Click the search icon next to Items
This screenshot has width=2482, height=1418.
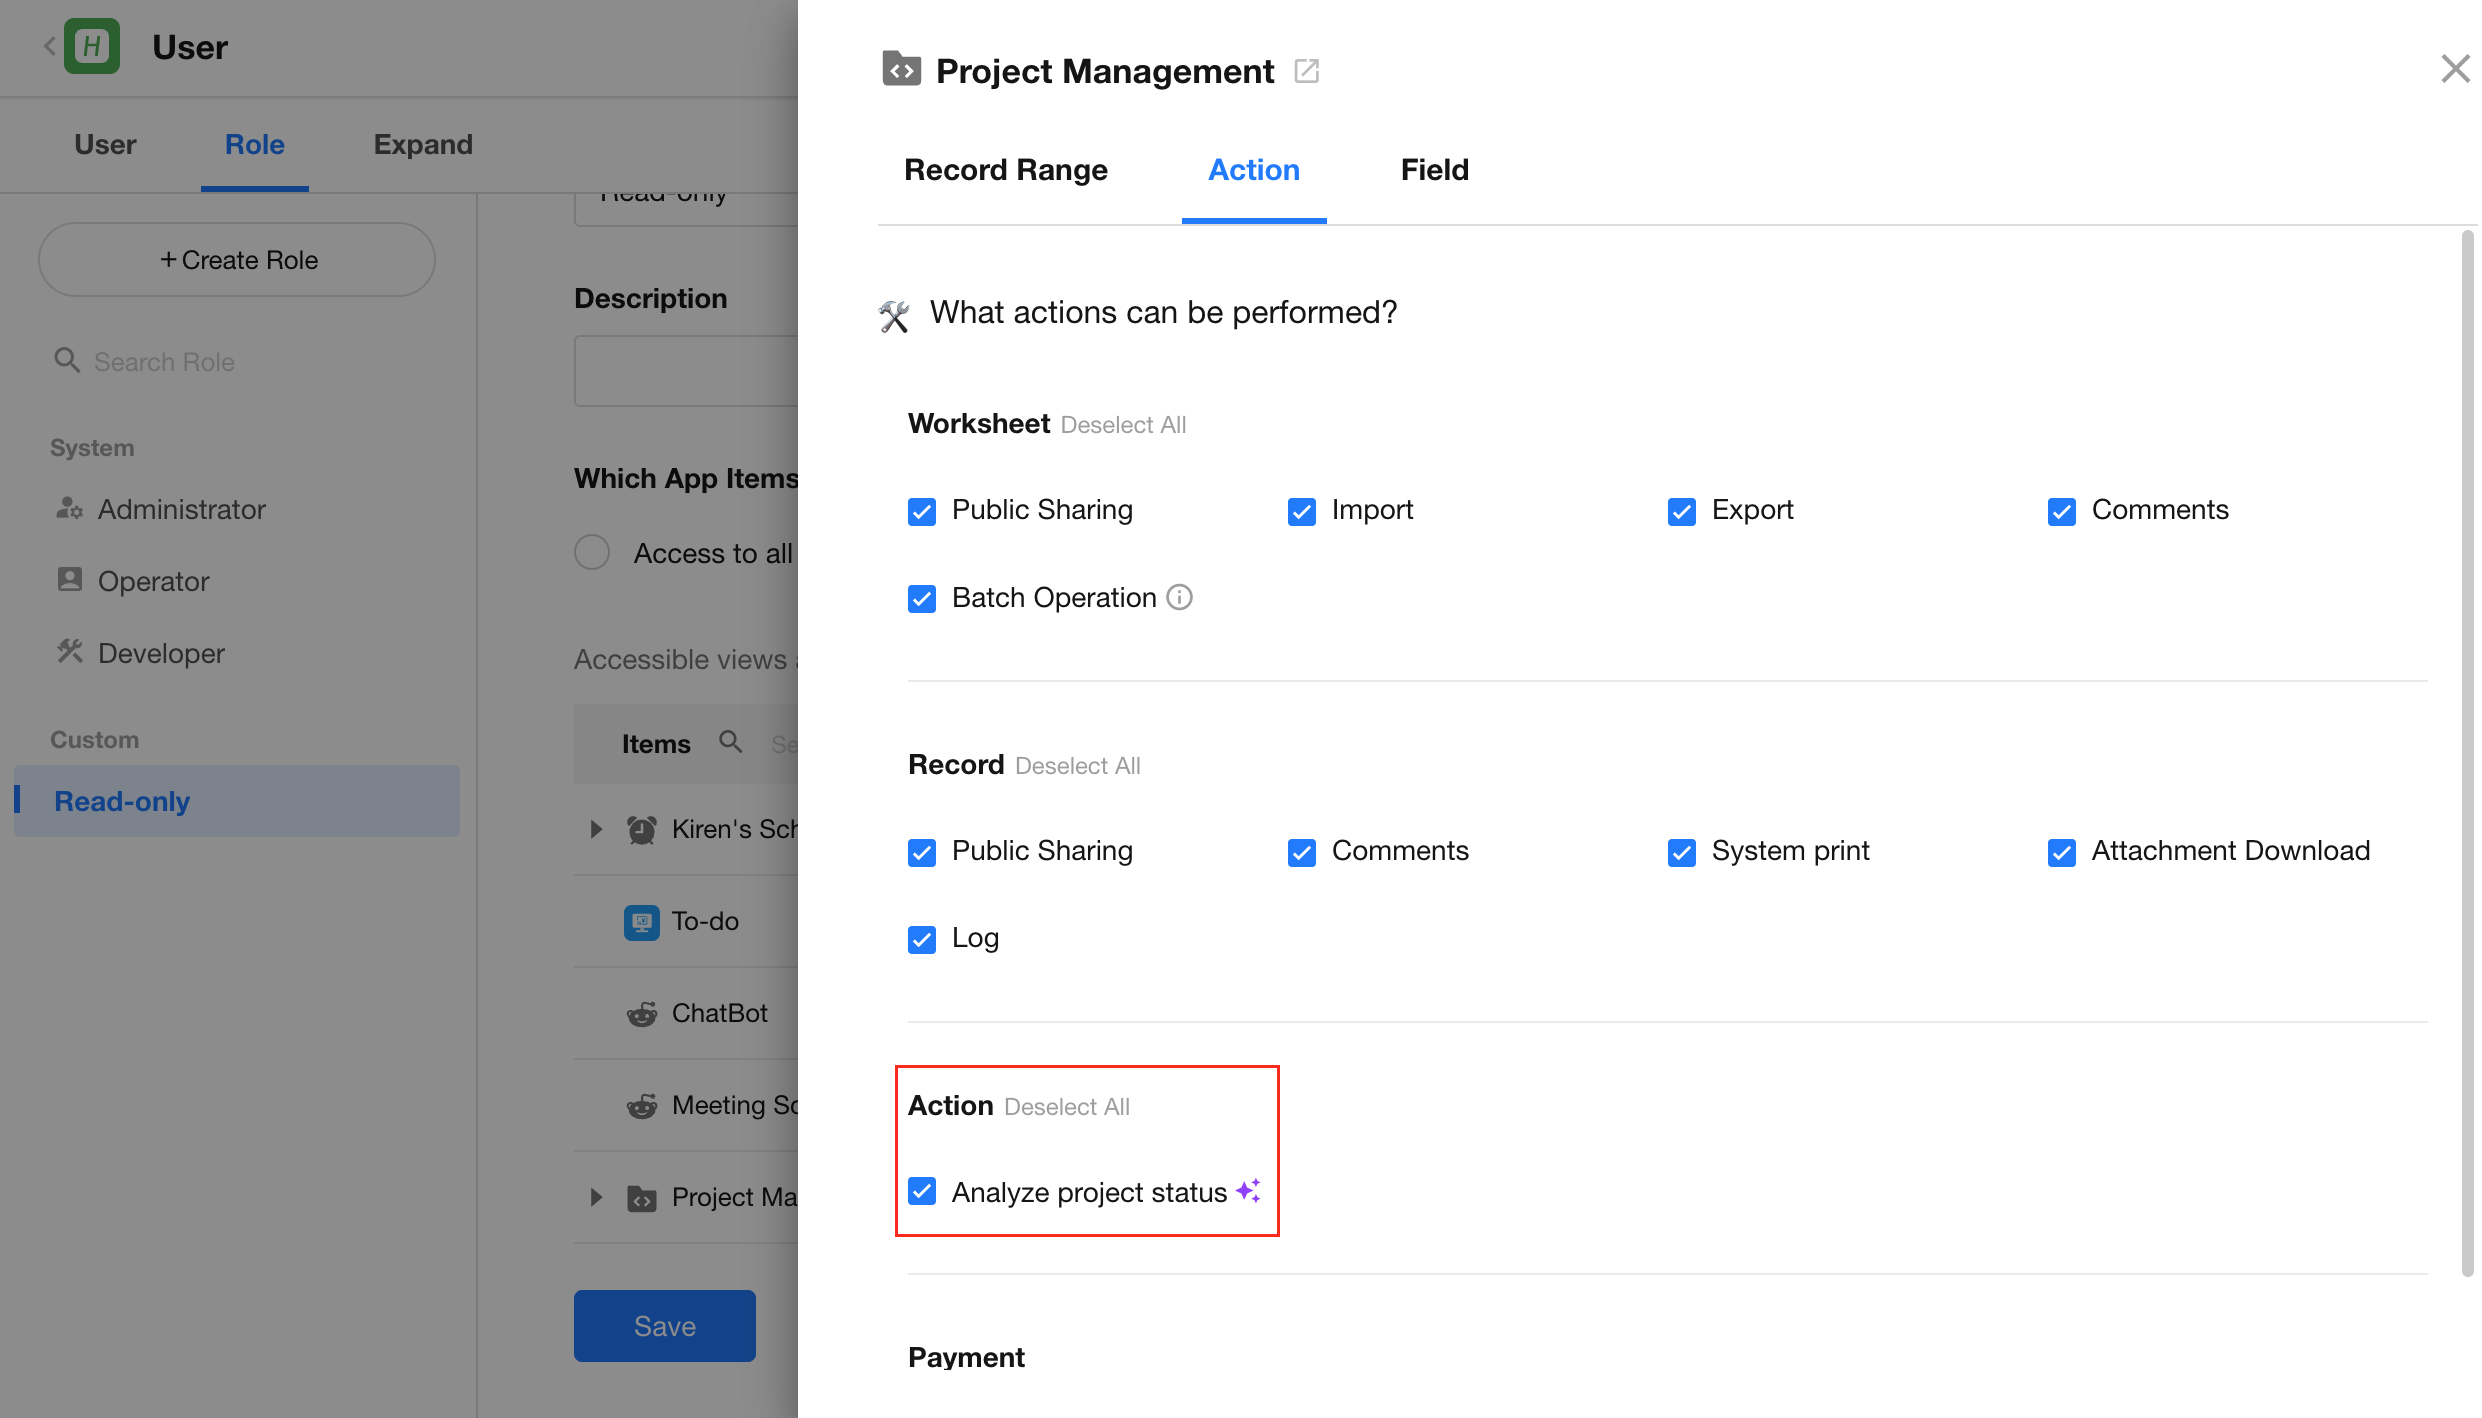tap(731, 742)
